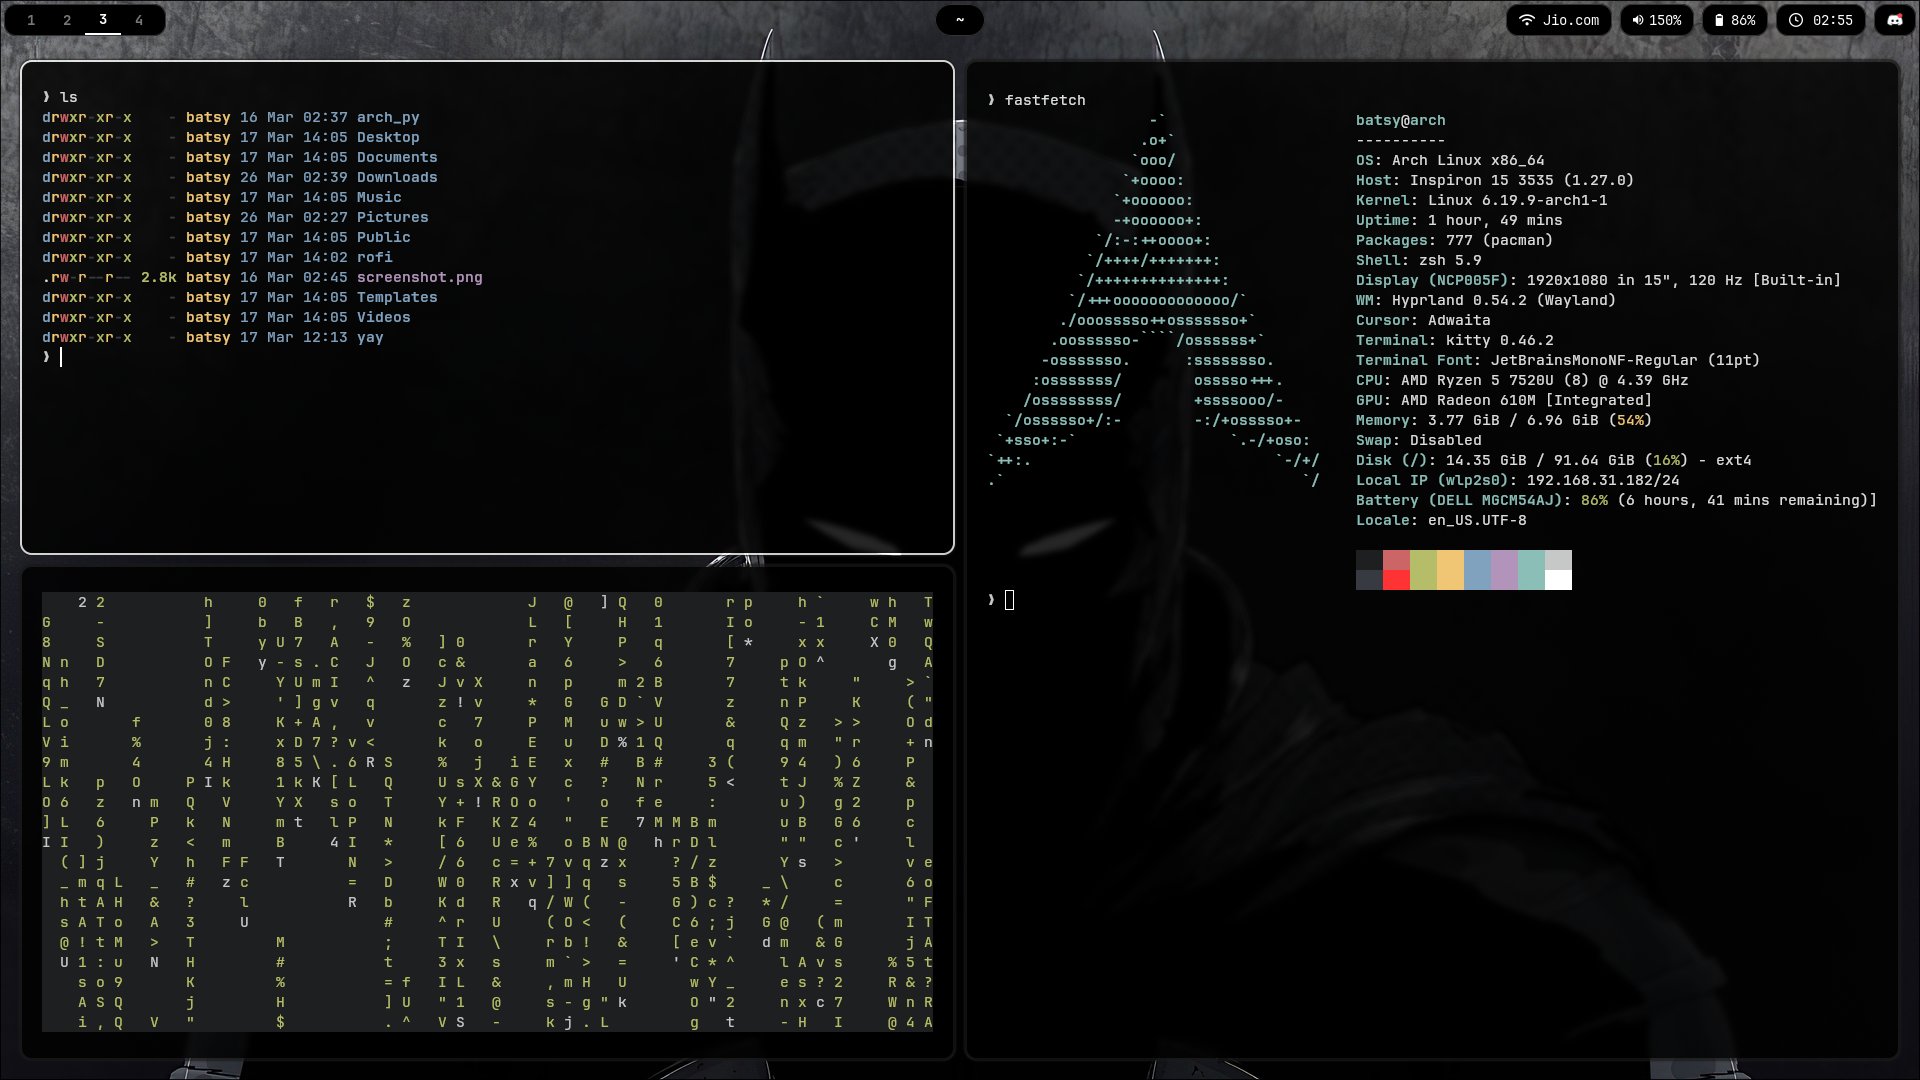Click the WiFi icon next to Jio.com
This screenshot has width=1920, height=1080.
pyautogui.click(x=1527, y=20)
